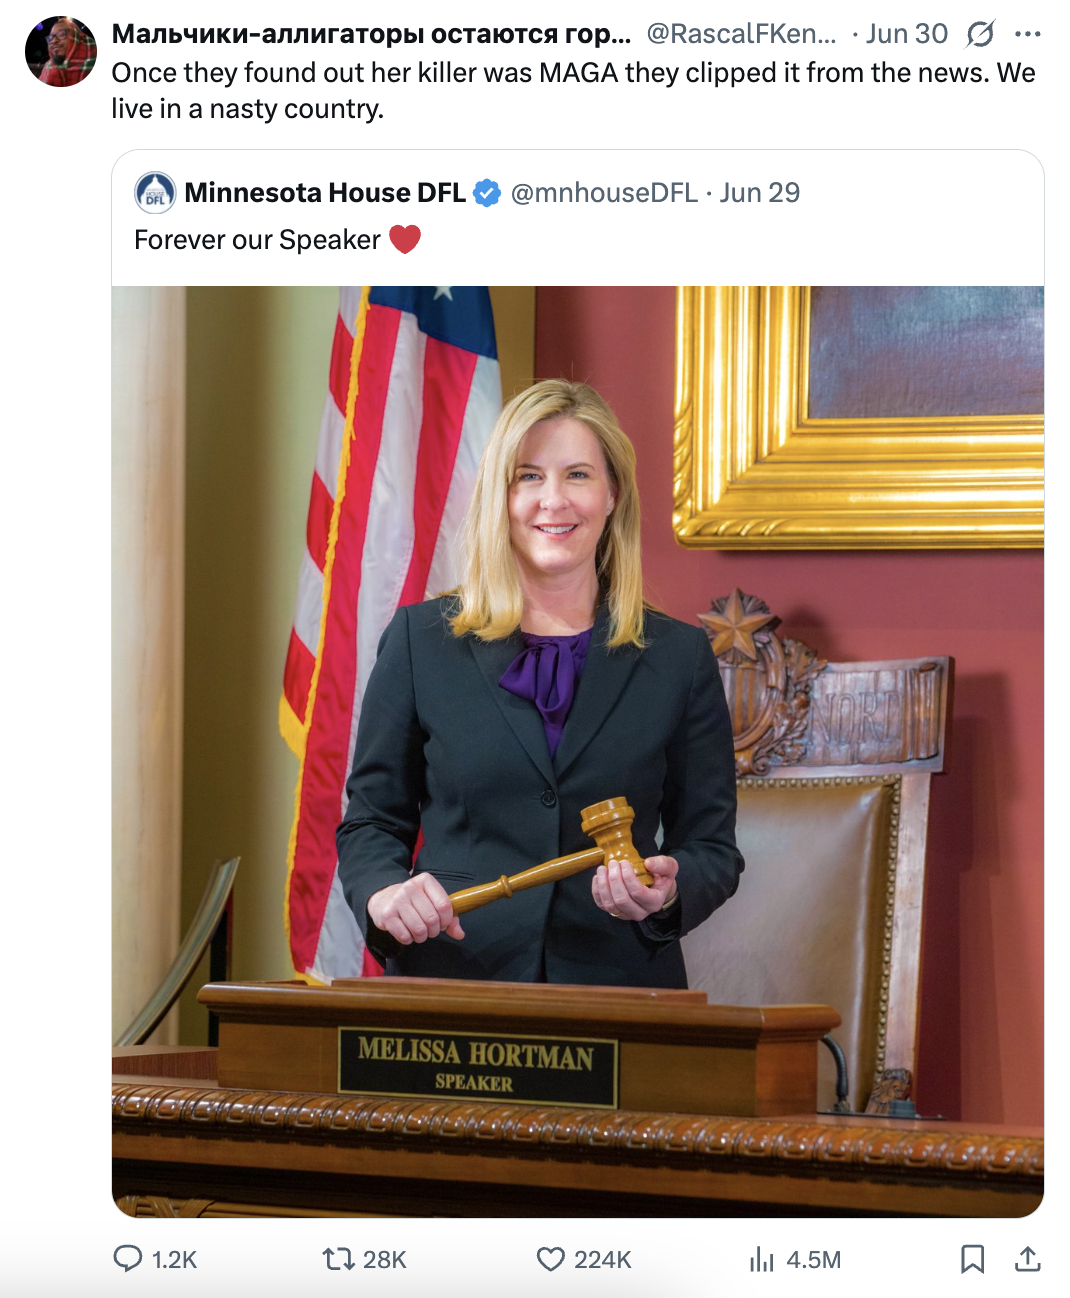Click the Jun 29 quoted timestamp

[760, 192]
